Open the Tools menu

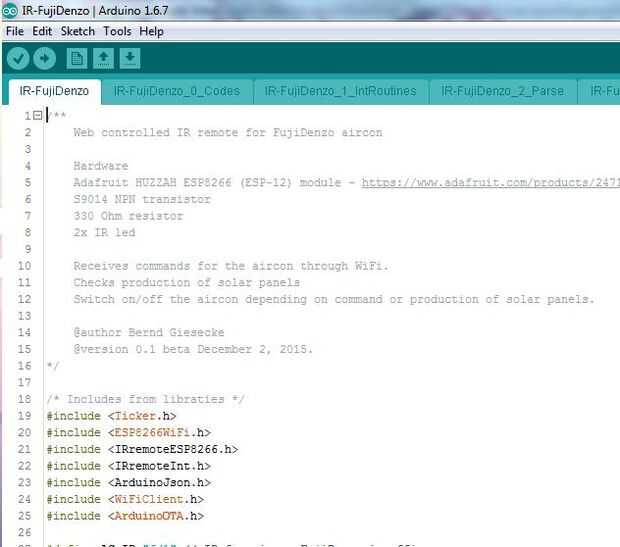tap(117, 31)
